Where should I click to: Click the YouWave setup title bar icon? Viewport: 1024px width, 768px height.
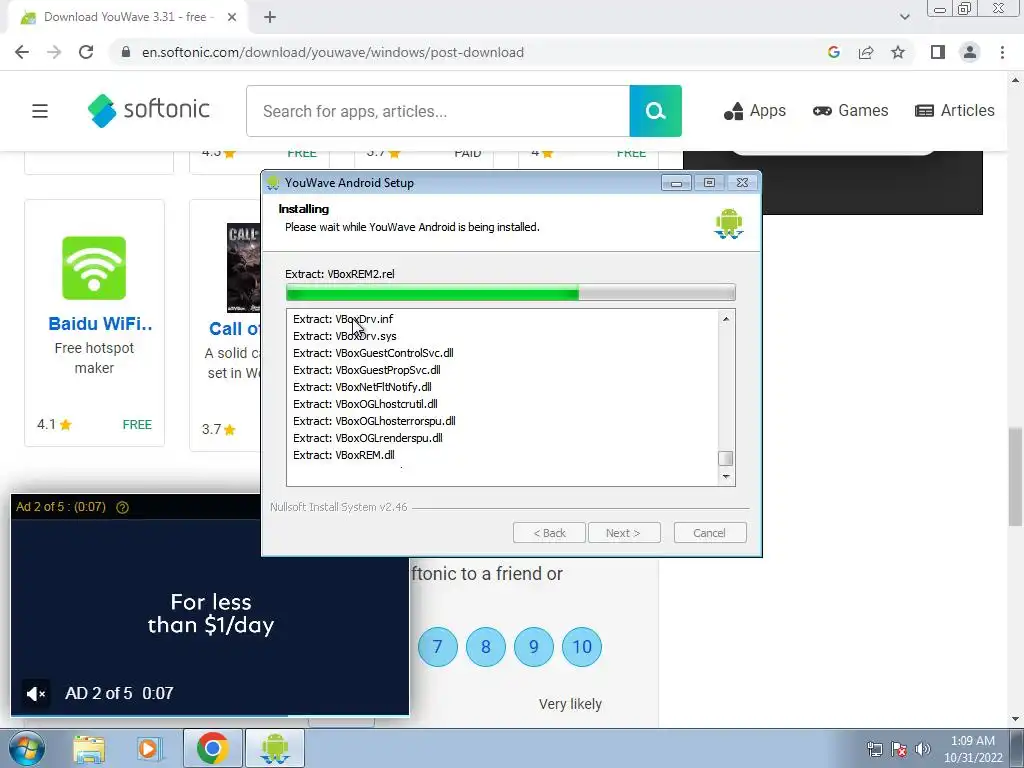[273, 183]
